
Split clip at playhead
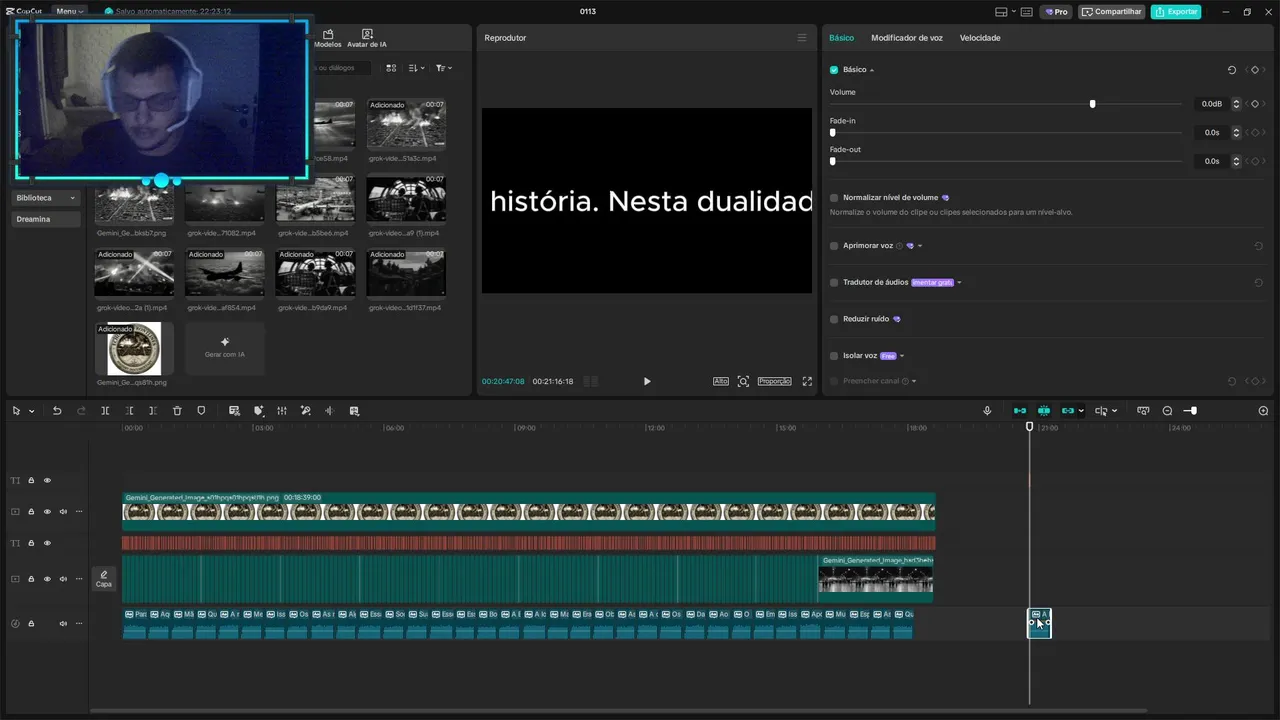105,411
